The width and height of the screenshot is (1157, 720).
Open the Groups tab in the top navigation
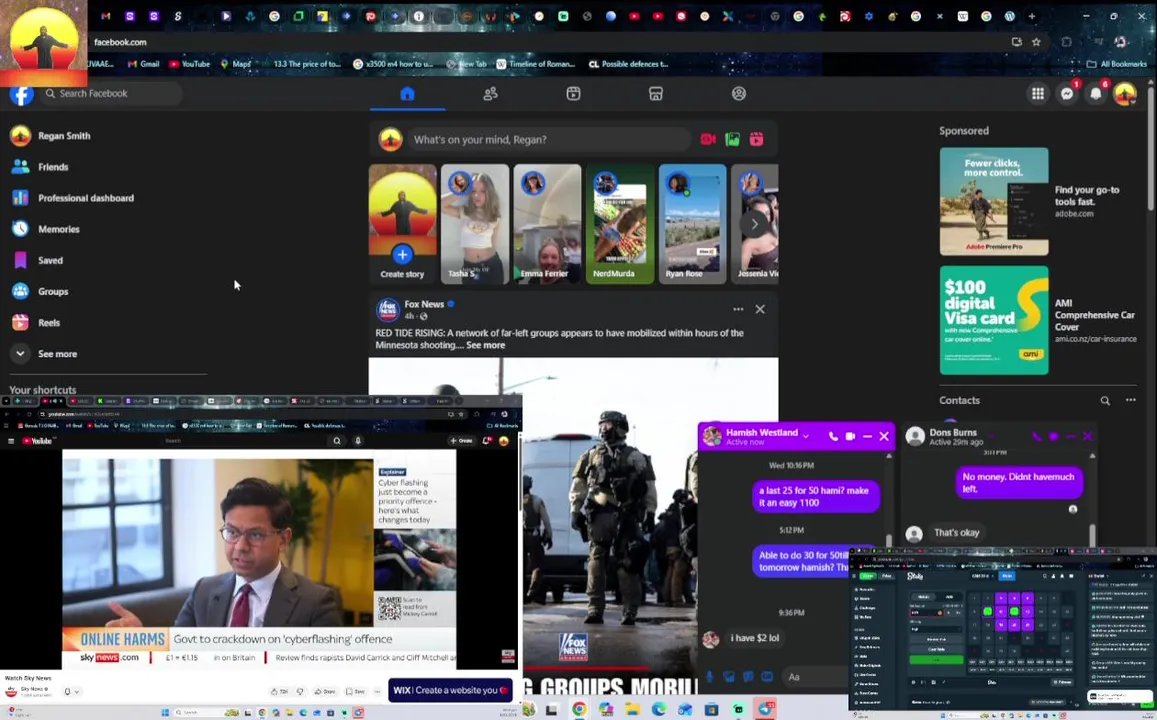point(739,94)
